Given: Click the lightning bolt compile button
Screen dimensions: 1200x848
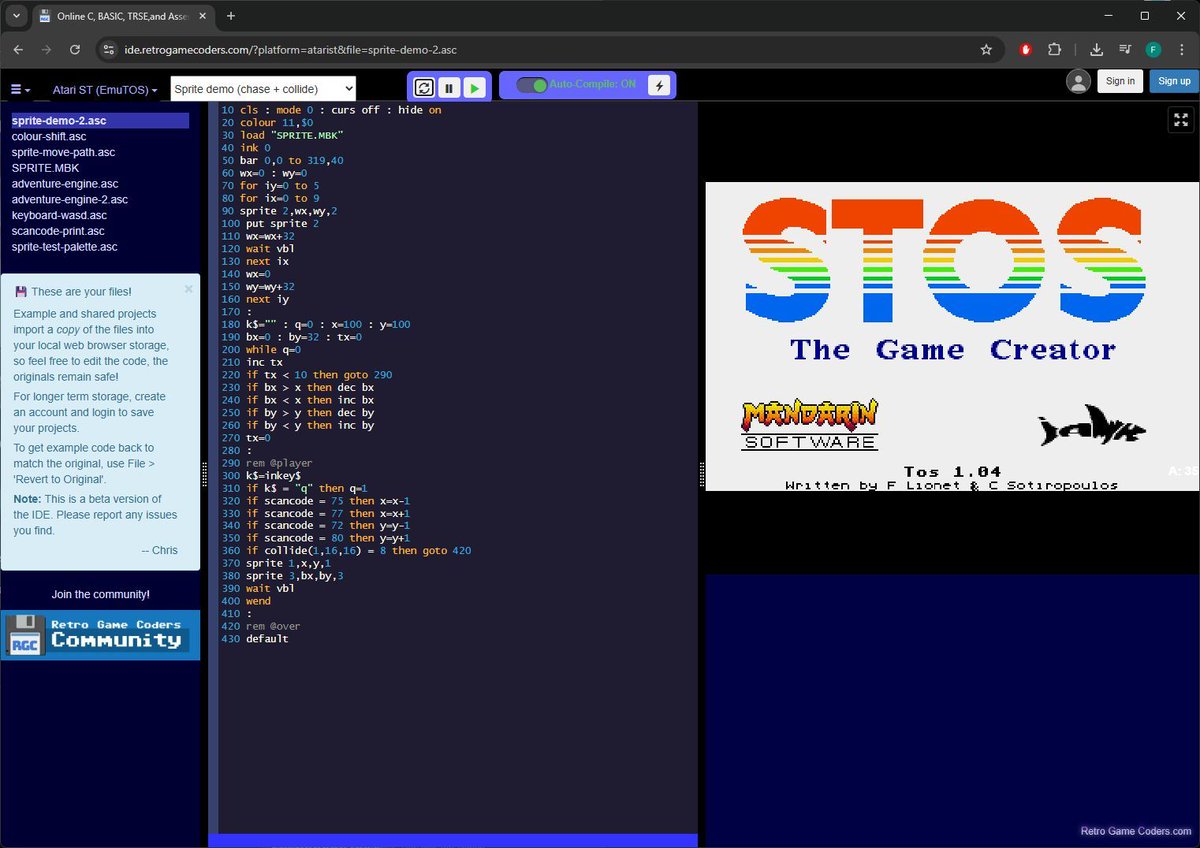Looking at the screenshot, I should [x=658, y=85].
